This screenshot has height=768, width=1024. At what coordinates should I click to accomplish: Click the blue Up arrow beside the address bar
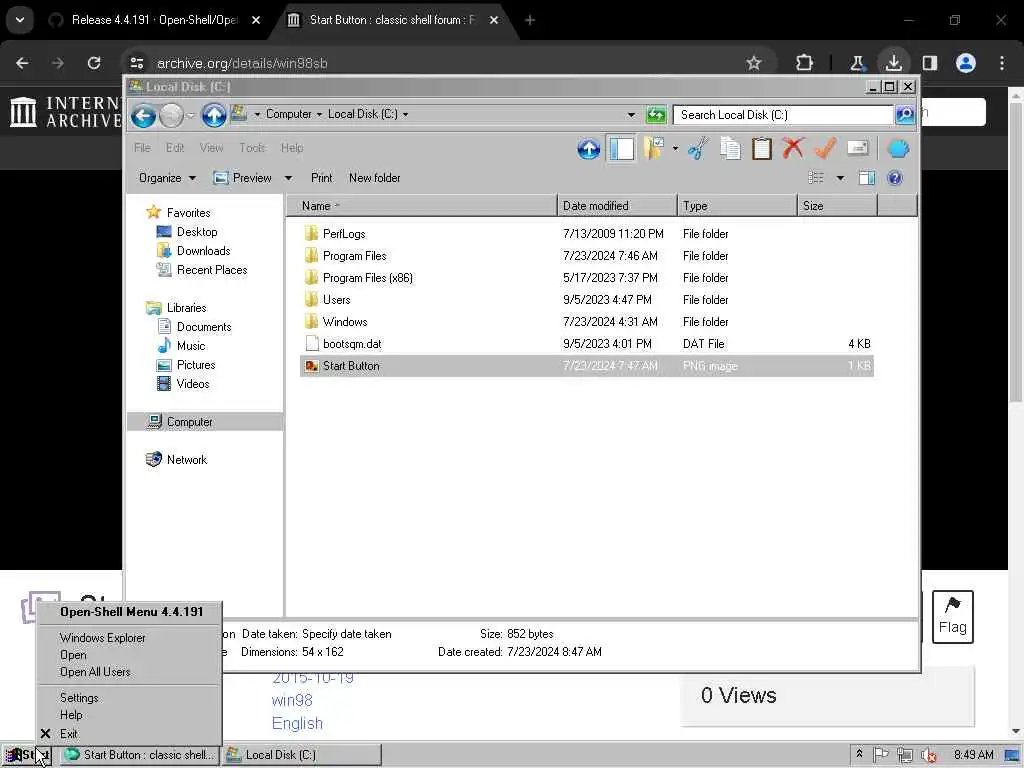[214, 116]
